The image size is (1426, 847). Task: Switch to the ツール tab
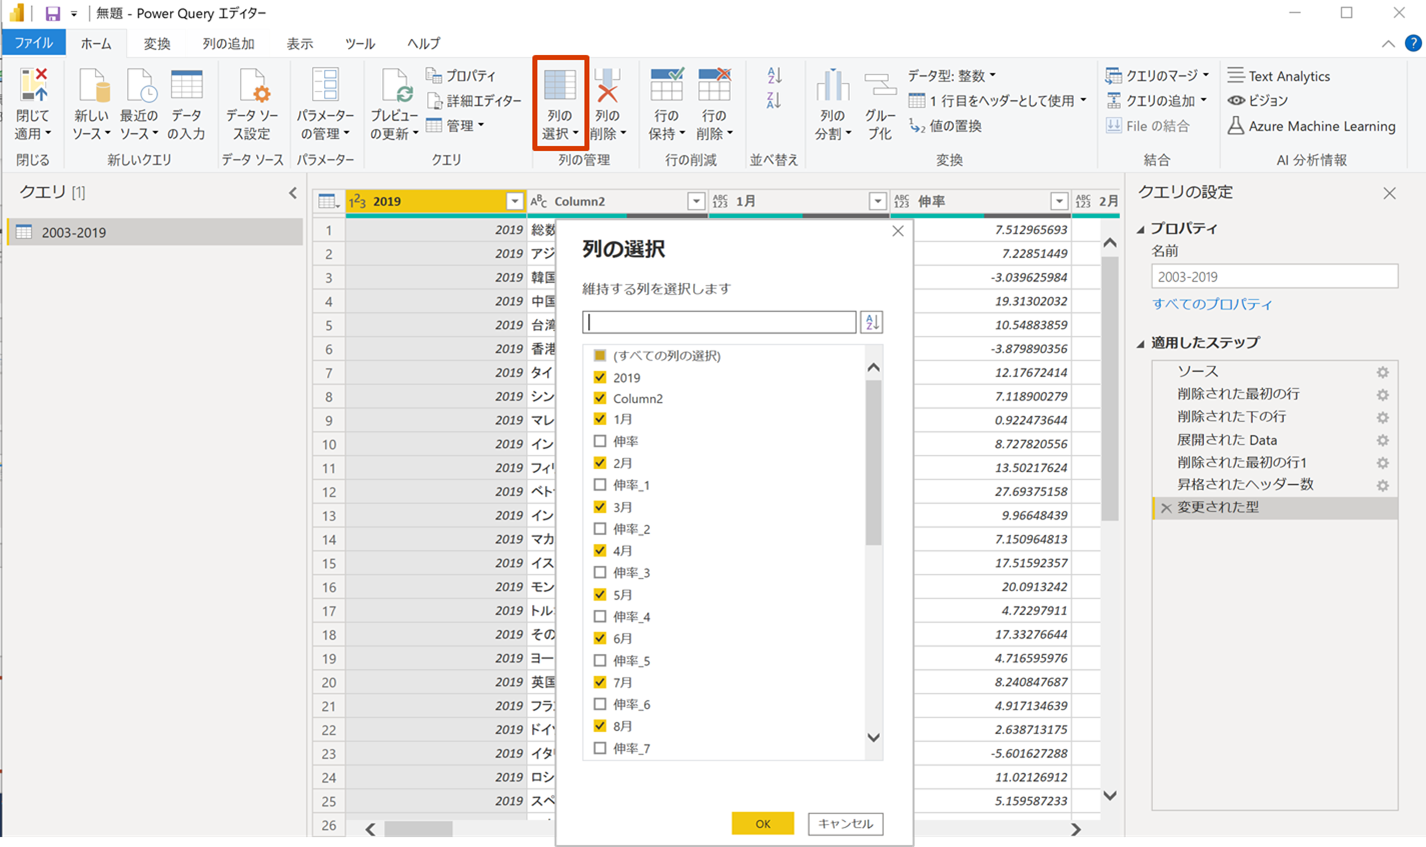tap(359, 43)
